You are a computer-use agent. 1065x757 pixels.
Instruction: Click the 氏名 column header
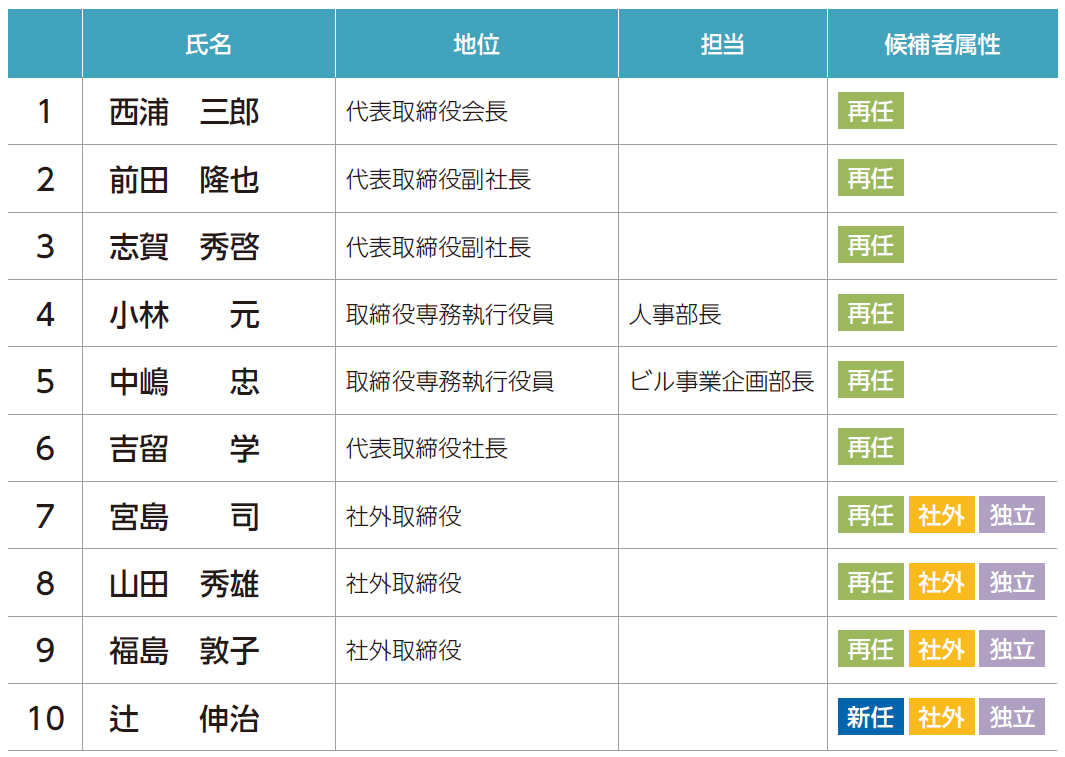tap(208, 44)
